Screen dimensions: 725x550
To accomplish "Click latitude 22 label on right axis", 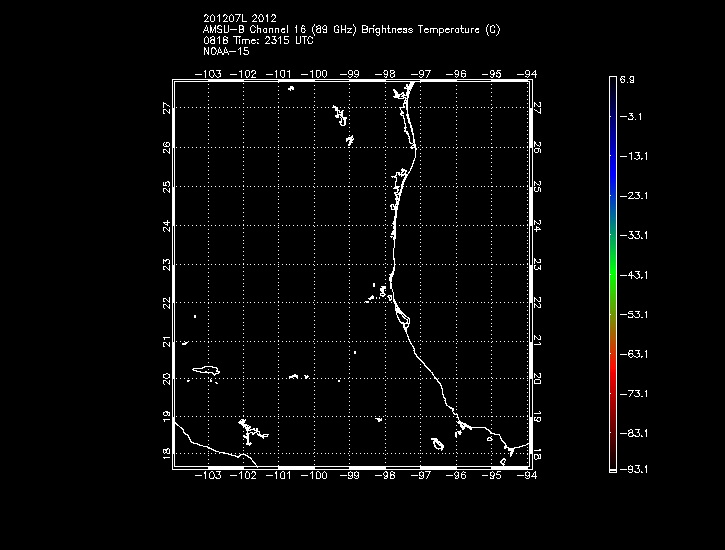I will click(x=537, y=302).
